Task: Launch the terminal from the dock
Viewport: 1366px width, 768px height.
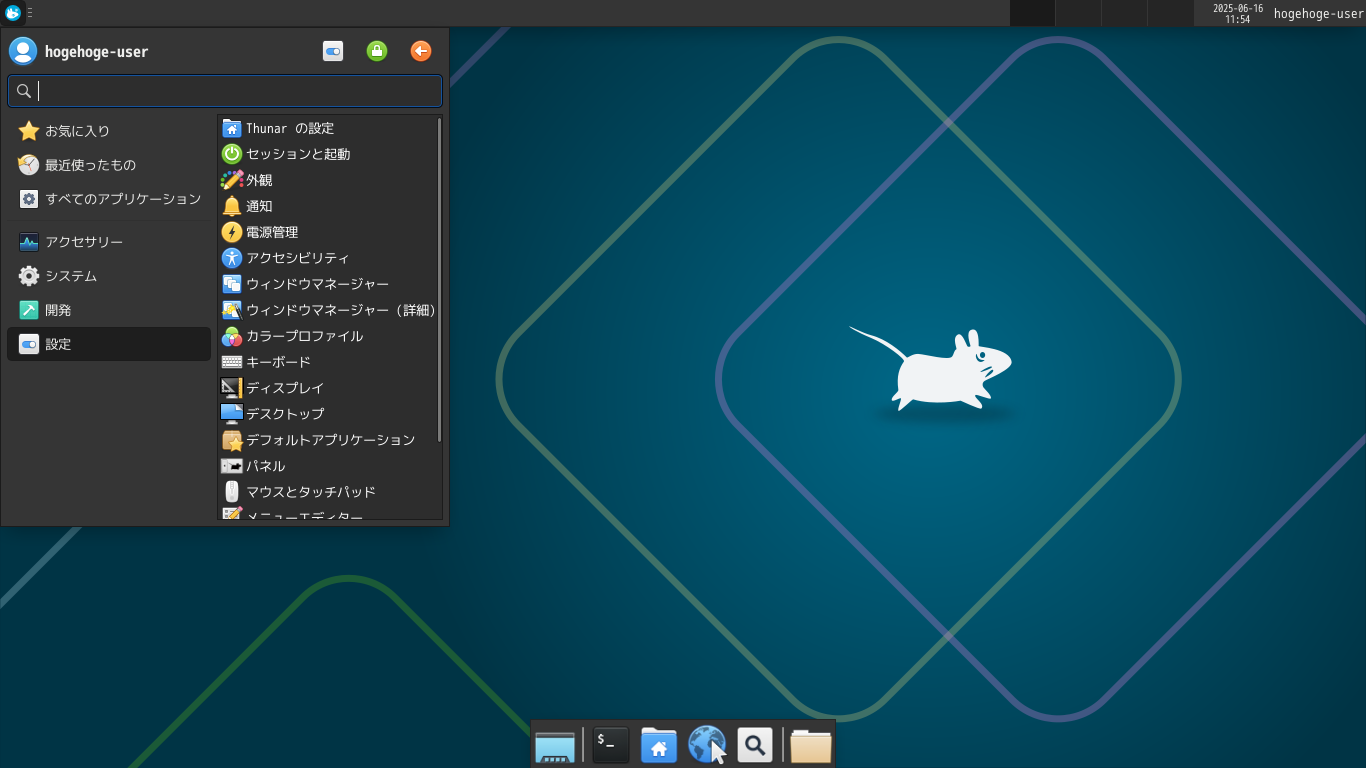Action: pos(610,745)
